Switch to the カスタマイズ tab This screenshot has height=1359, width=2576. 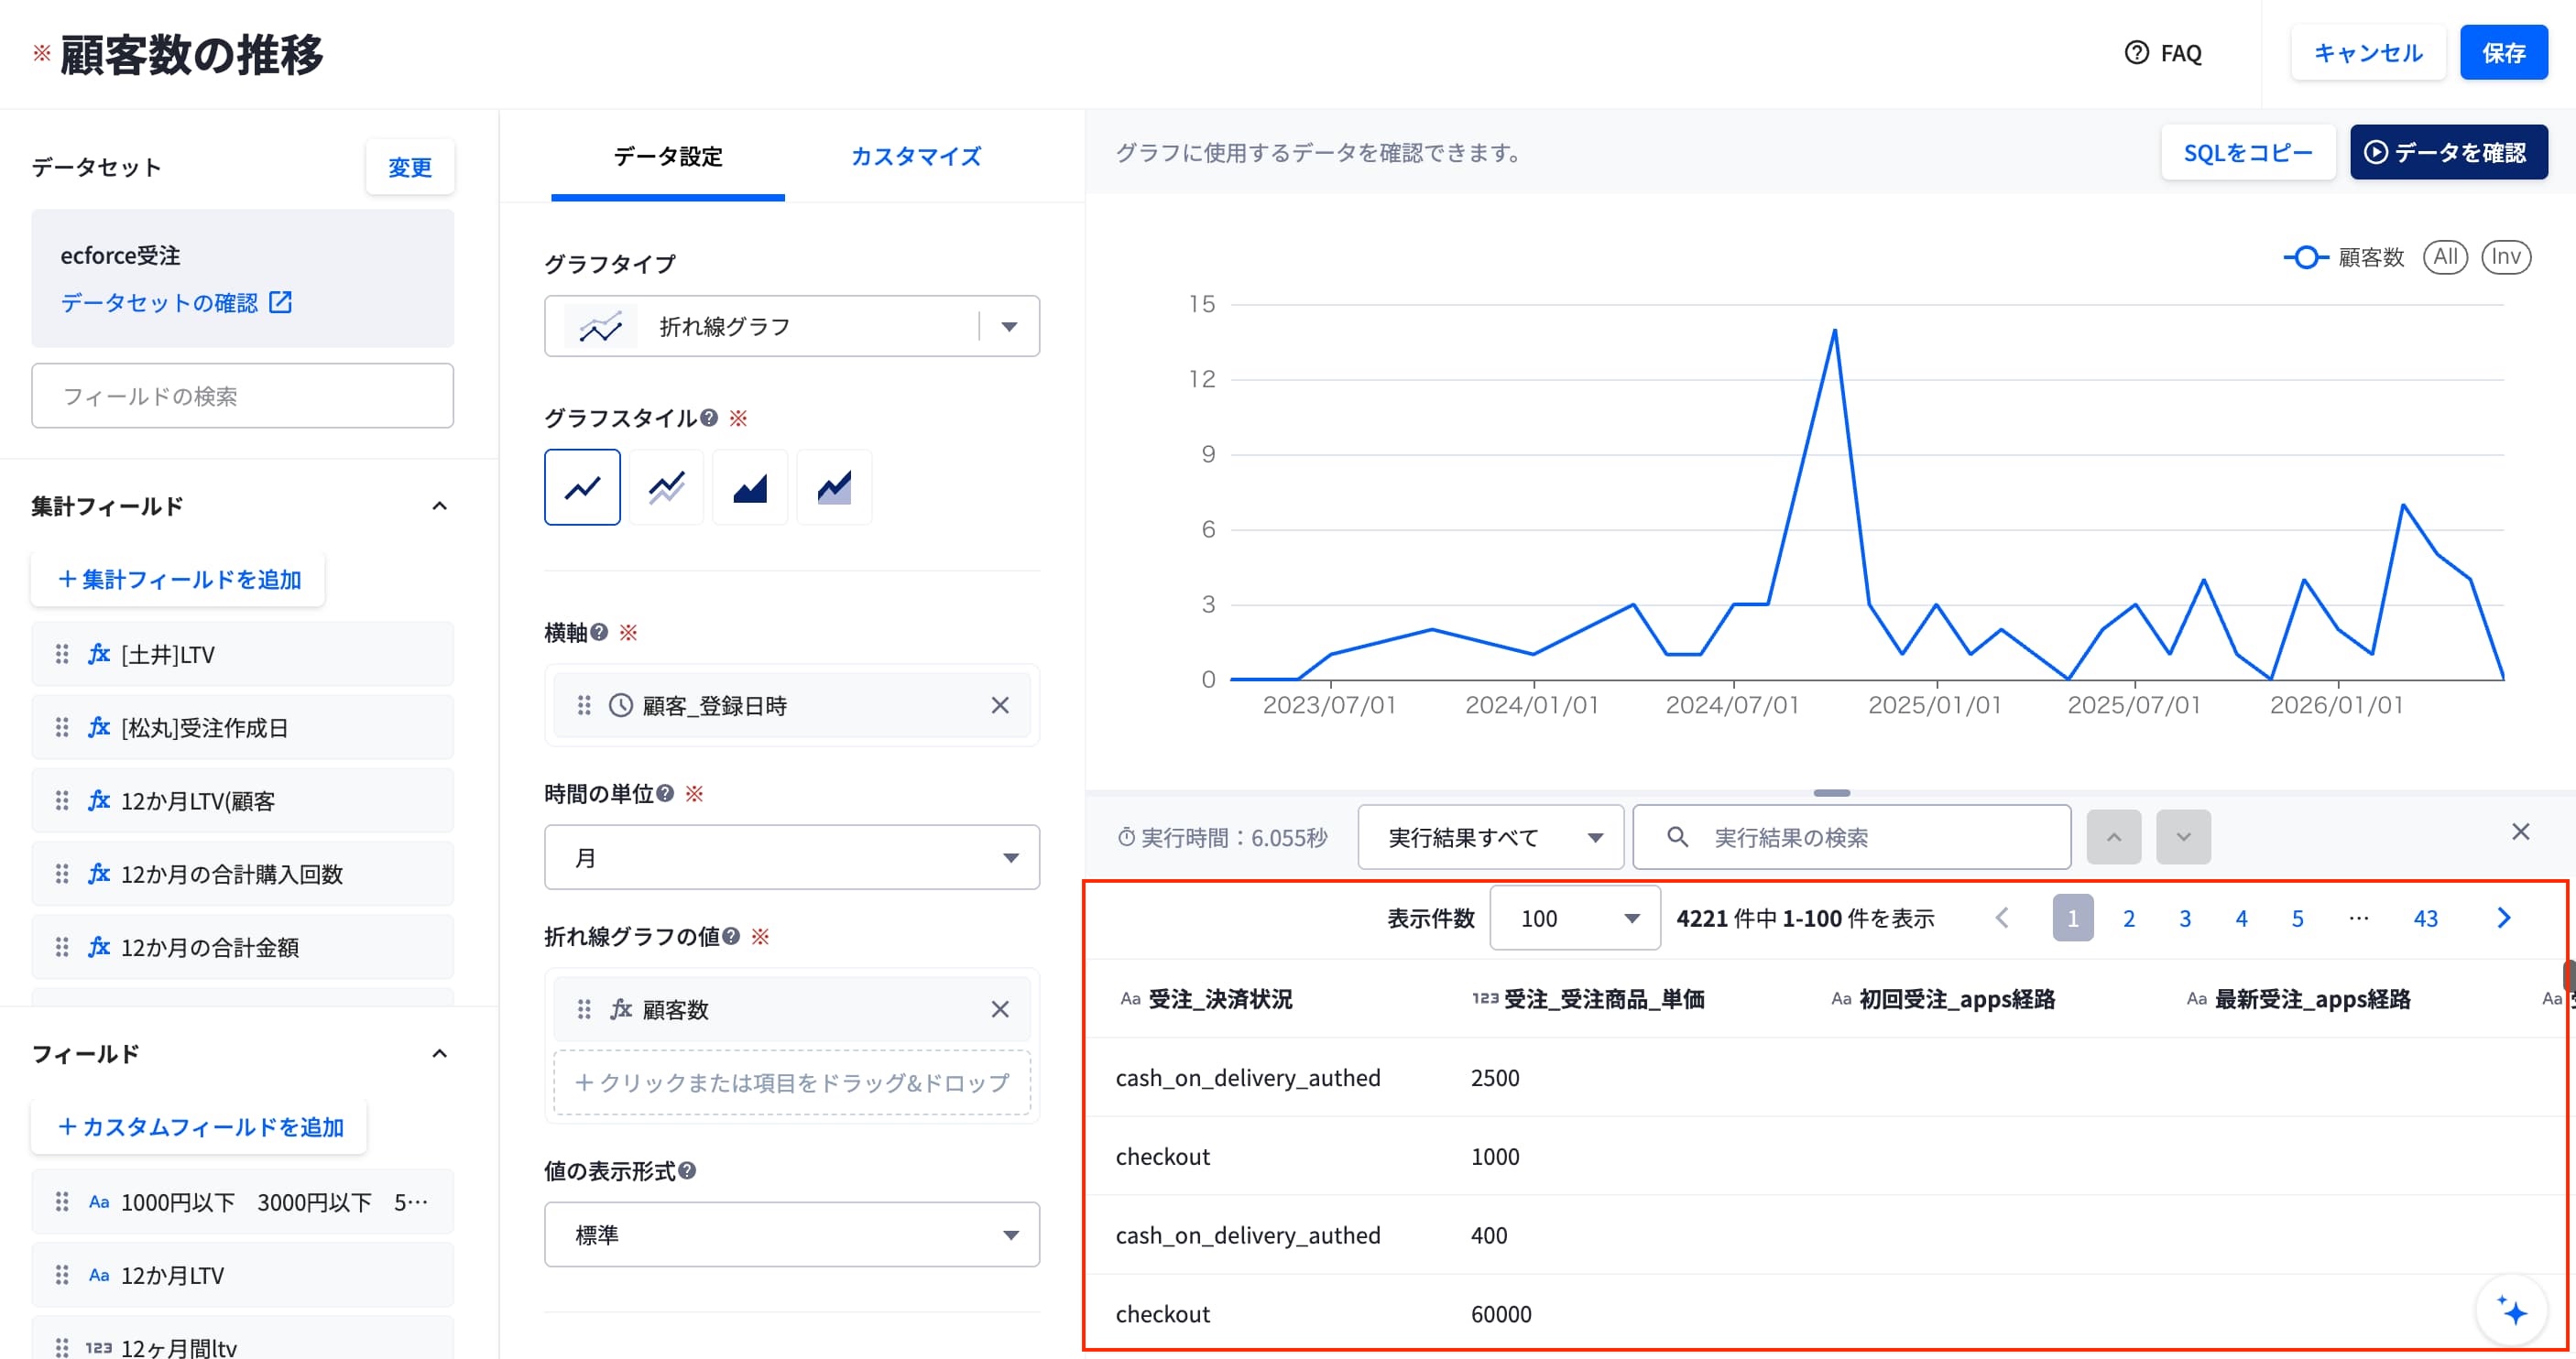click(x=915, y=156)
